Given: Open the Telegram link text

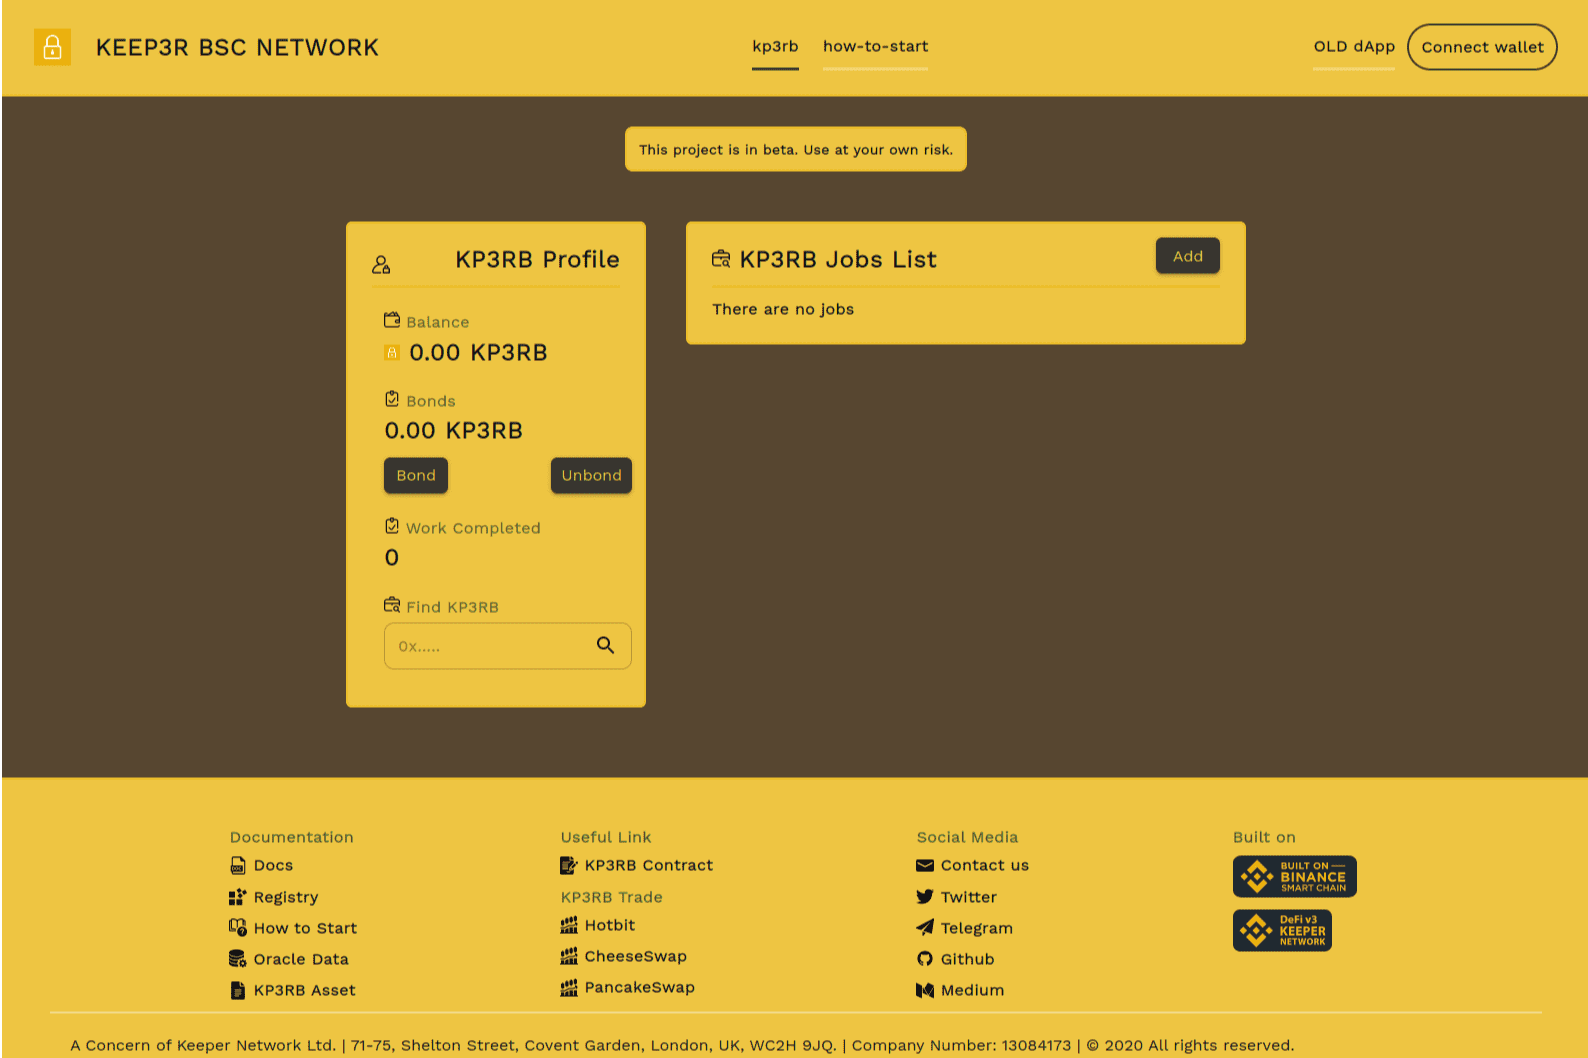Looking at the screenshot, I should click(977, 928).
